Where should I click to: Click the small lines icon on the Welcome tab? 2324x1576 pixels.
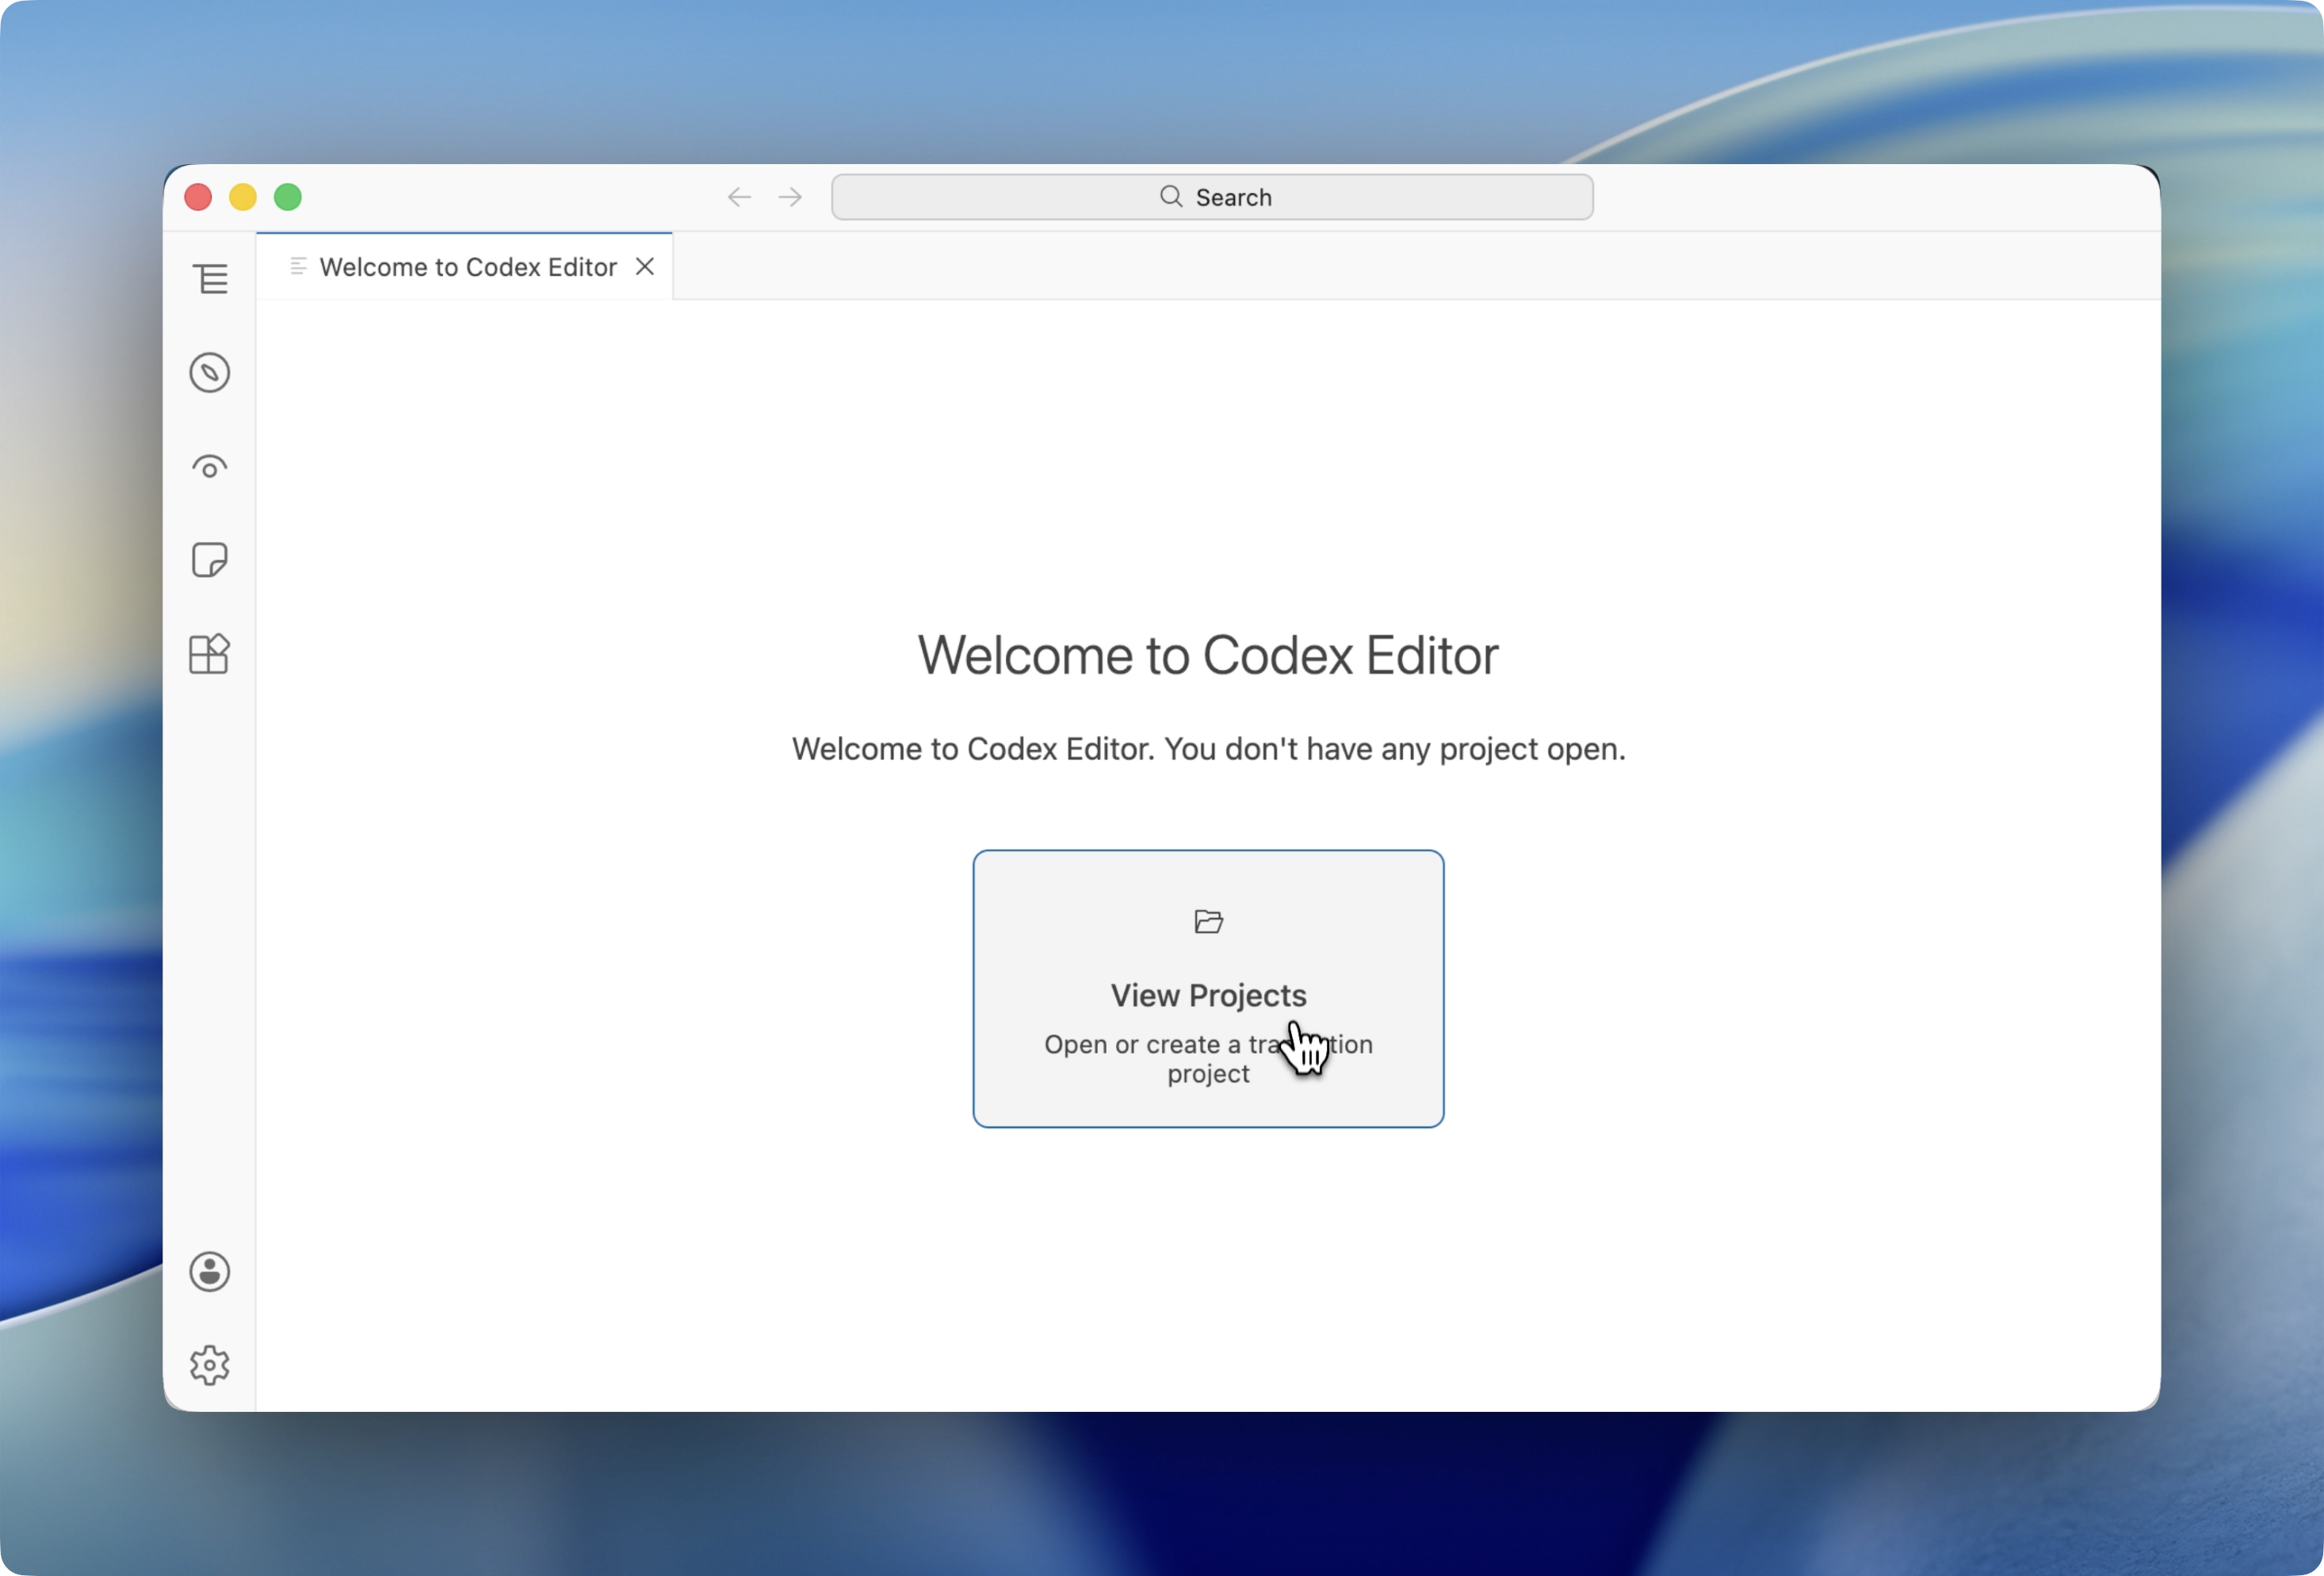point(298,266)
